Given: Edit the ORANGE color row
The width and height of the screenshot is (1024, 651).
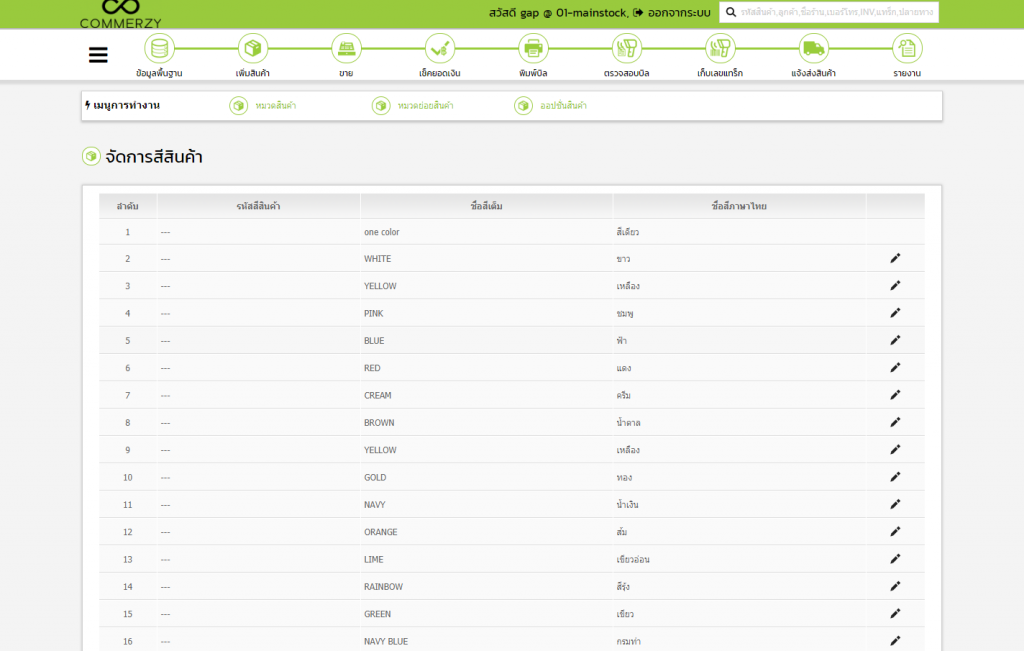Looking at the screenshot, I should (895, 532).
